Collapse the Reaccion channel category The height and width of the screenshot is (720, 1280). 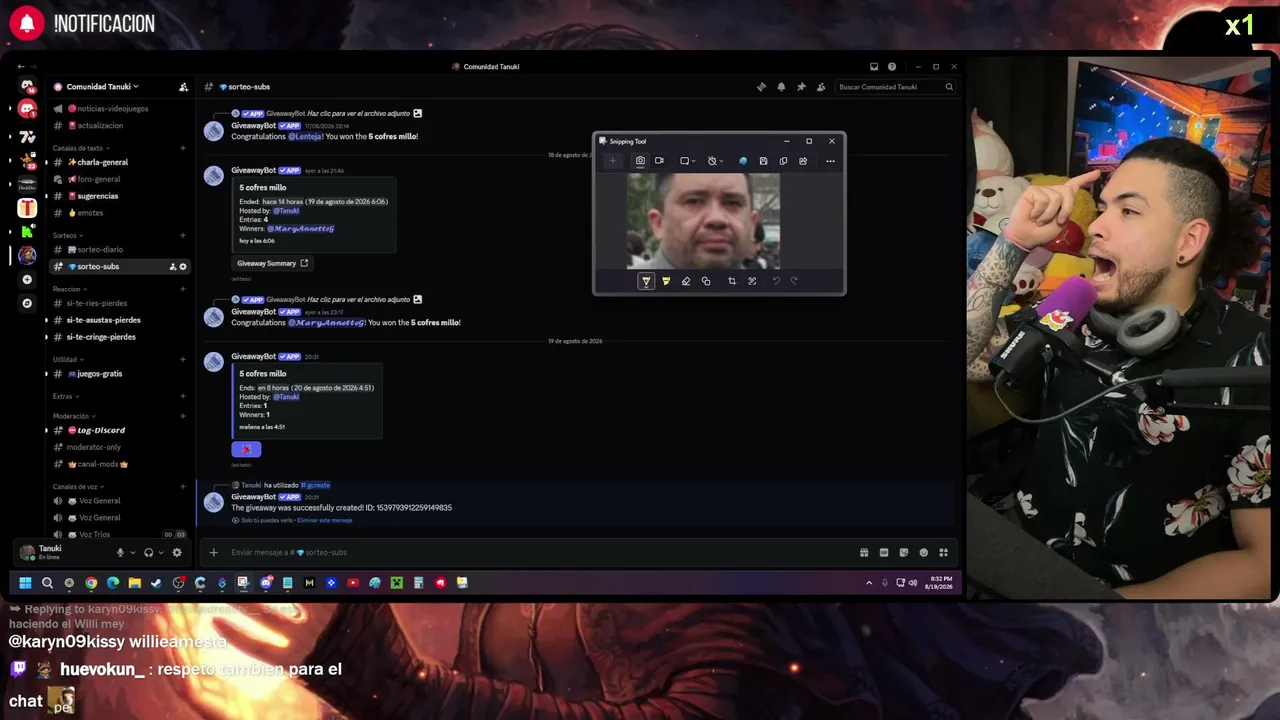[70, 289]
